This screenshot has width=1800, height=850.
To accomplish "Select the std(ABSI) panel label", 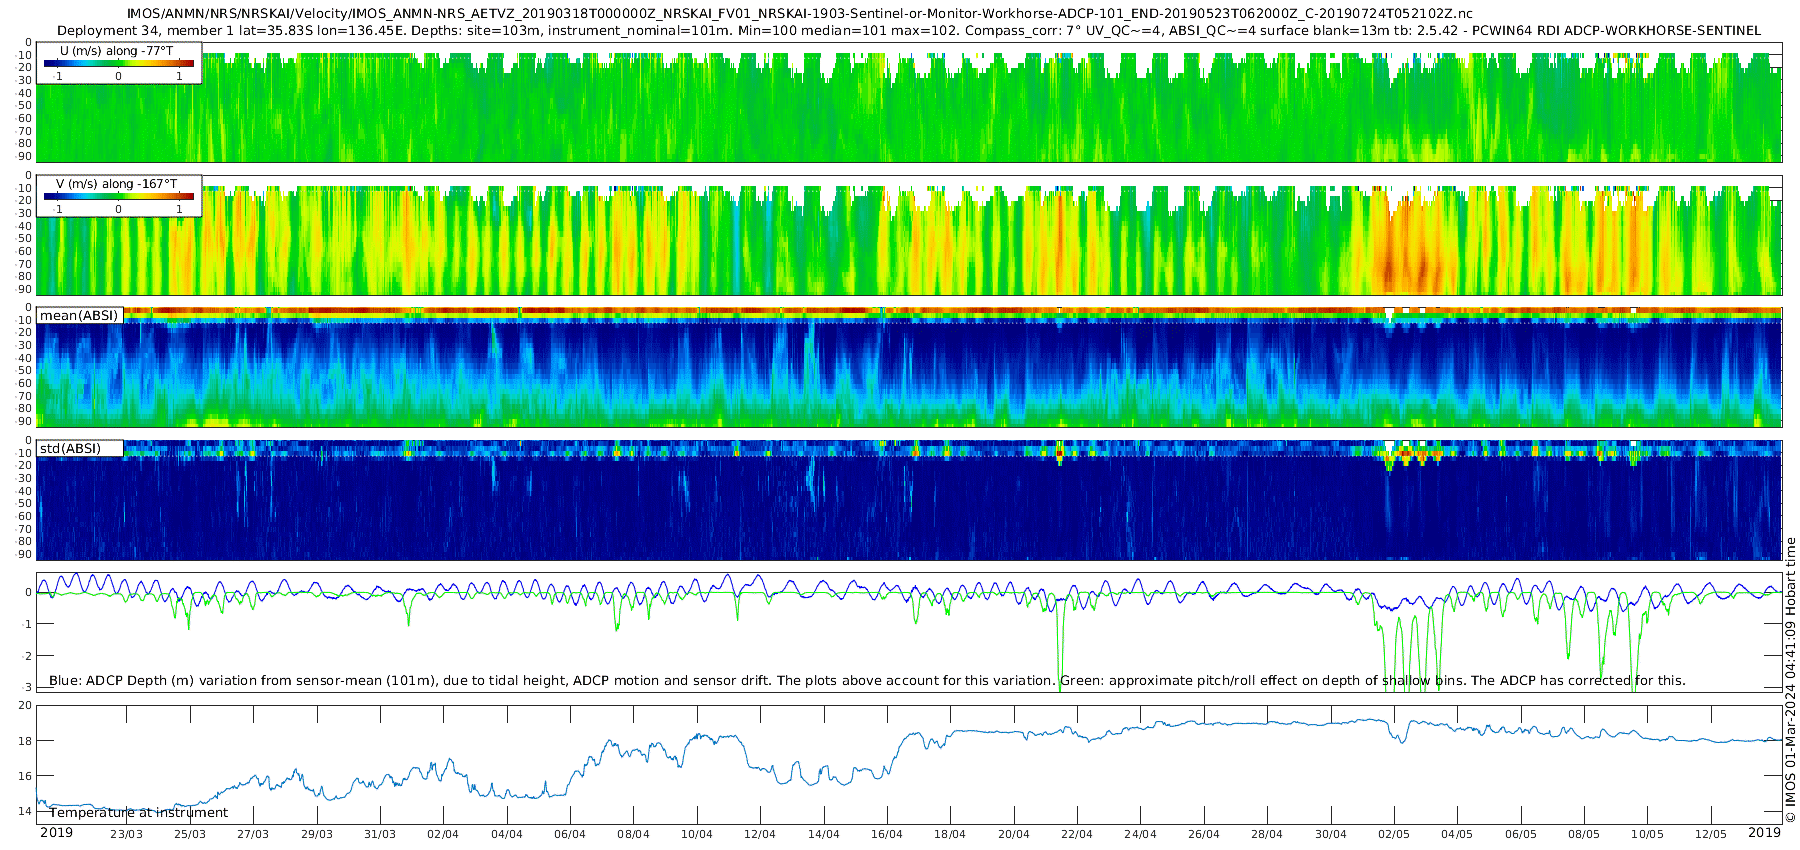I will (70, 449).
